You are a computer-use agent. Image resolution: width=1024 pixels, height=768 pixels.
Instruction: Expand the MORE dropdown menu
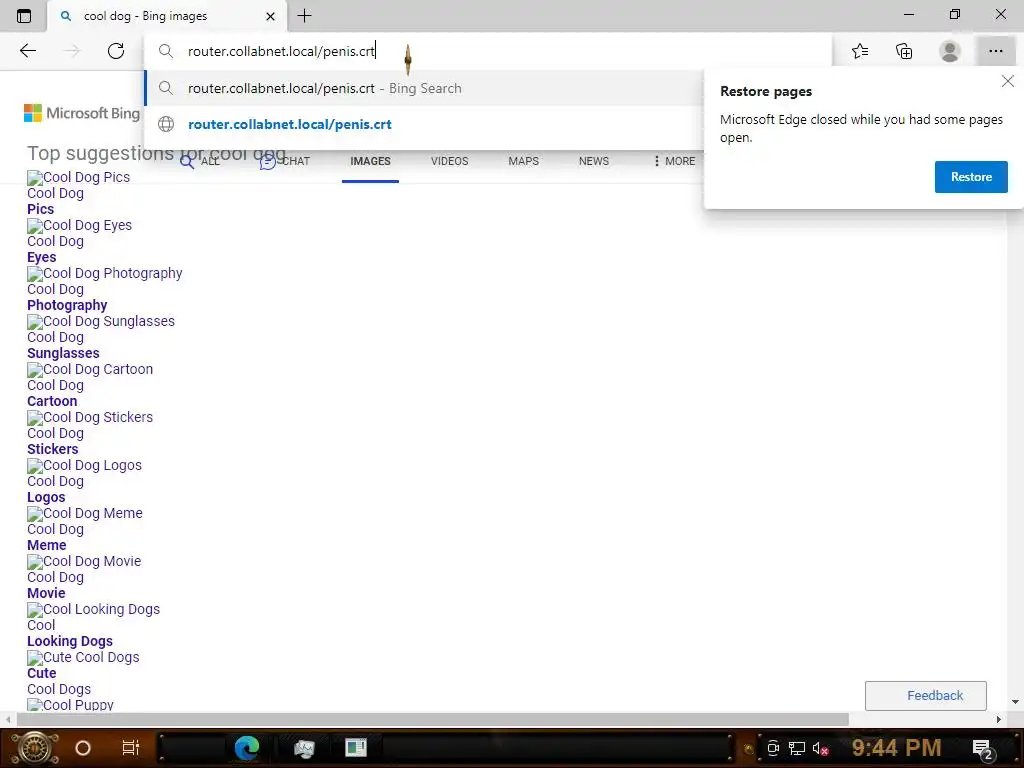pyautogui.click(x=675, y=161)
